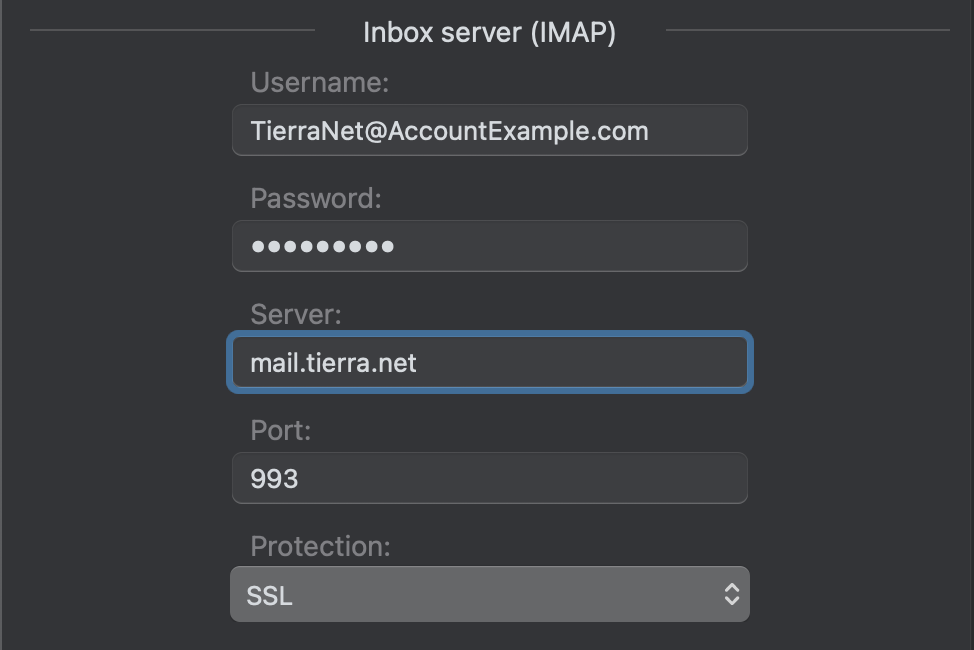Click the 993 port number value

point(274,478)
